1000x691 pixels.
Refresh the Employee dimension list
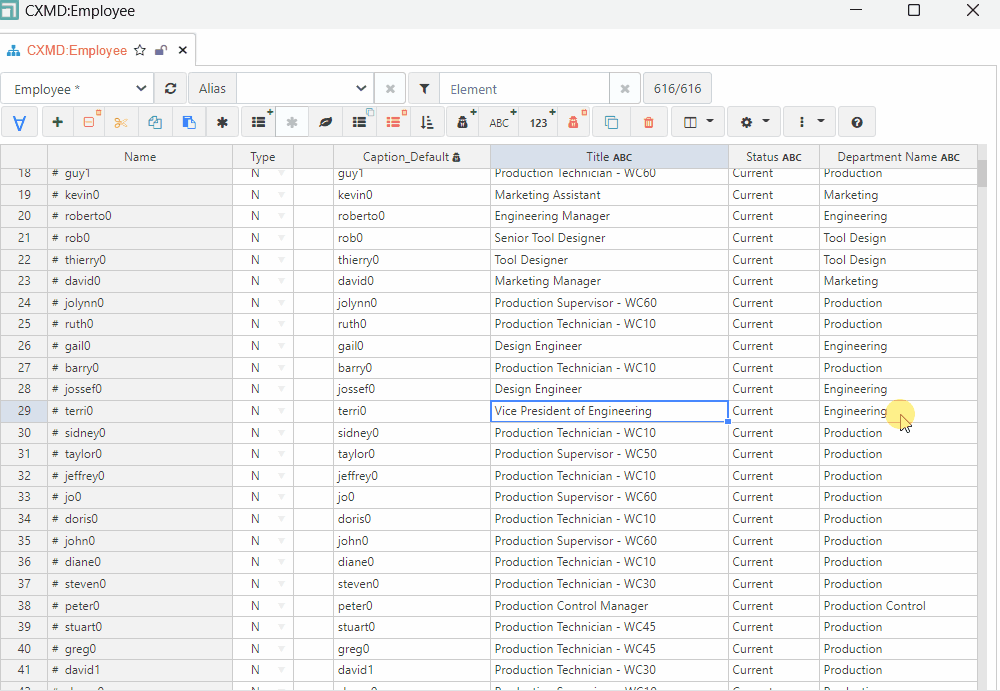tap(171, 89)
